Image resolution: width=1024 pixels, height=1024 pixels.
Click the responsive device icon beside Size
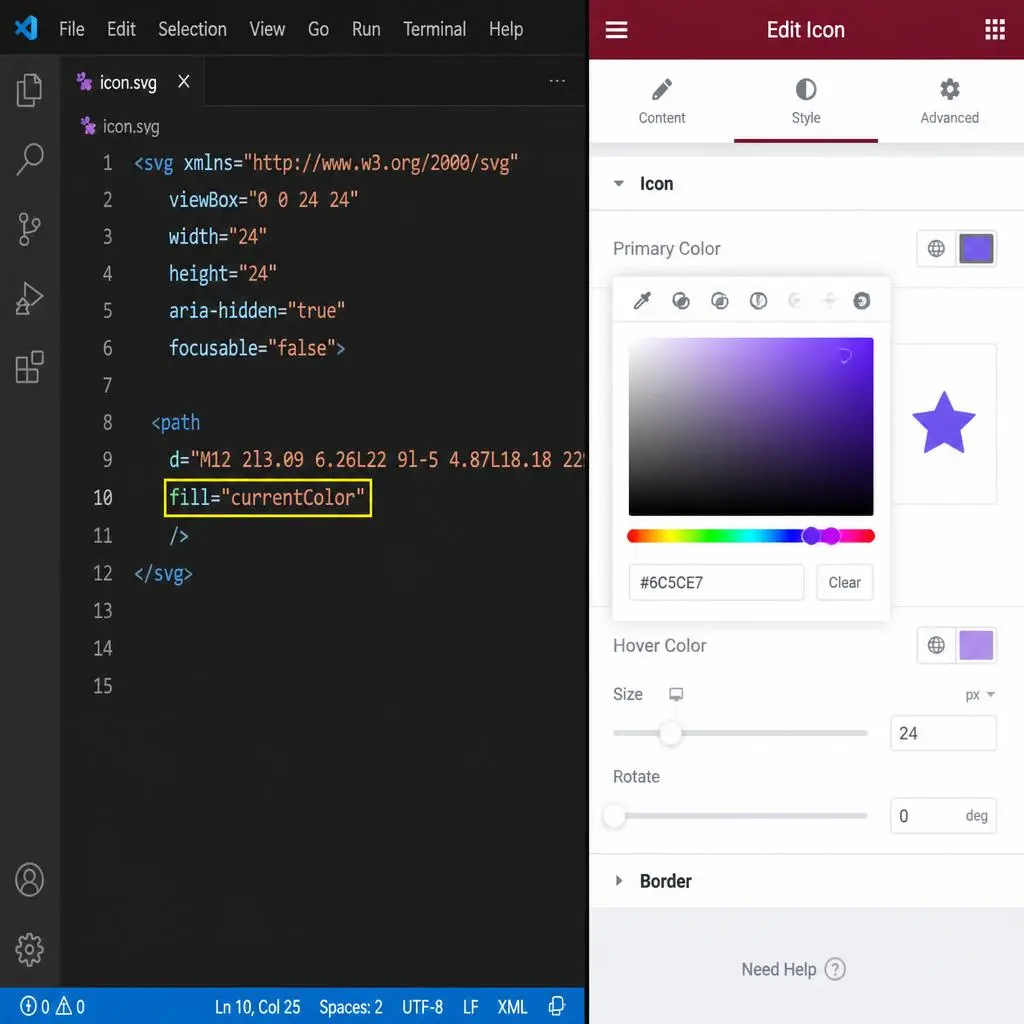tap(676, 694)
